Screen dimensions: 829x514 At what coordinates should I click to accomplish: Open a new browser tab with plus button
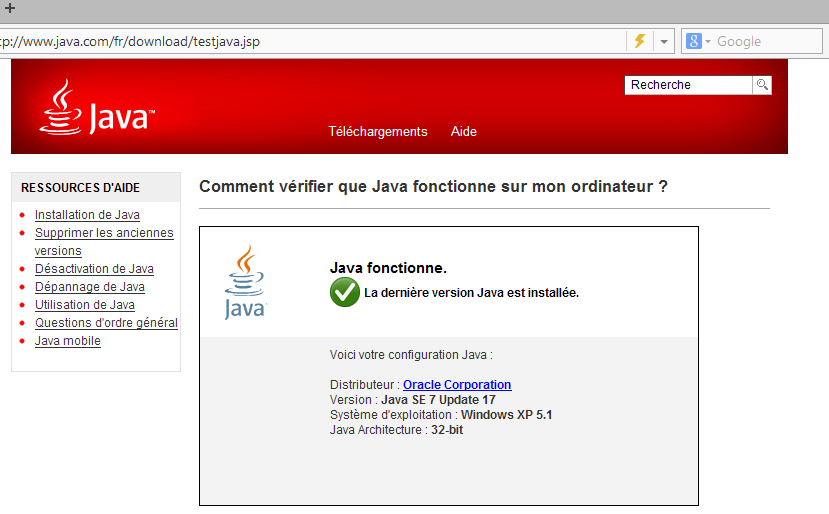(x=10, y=8)
